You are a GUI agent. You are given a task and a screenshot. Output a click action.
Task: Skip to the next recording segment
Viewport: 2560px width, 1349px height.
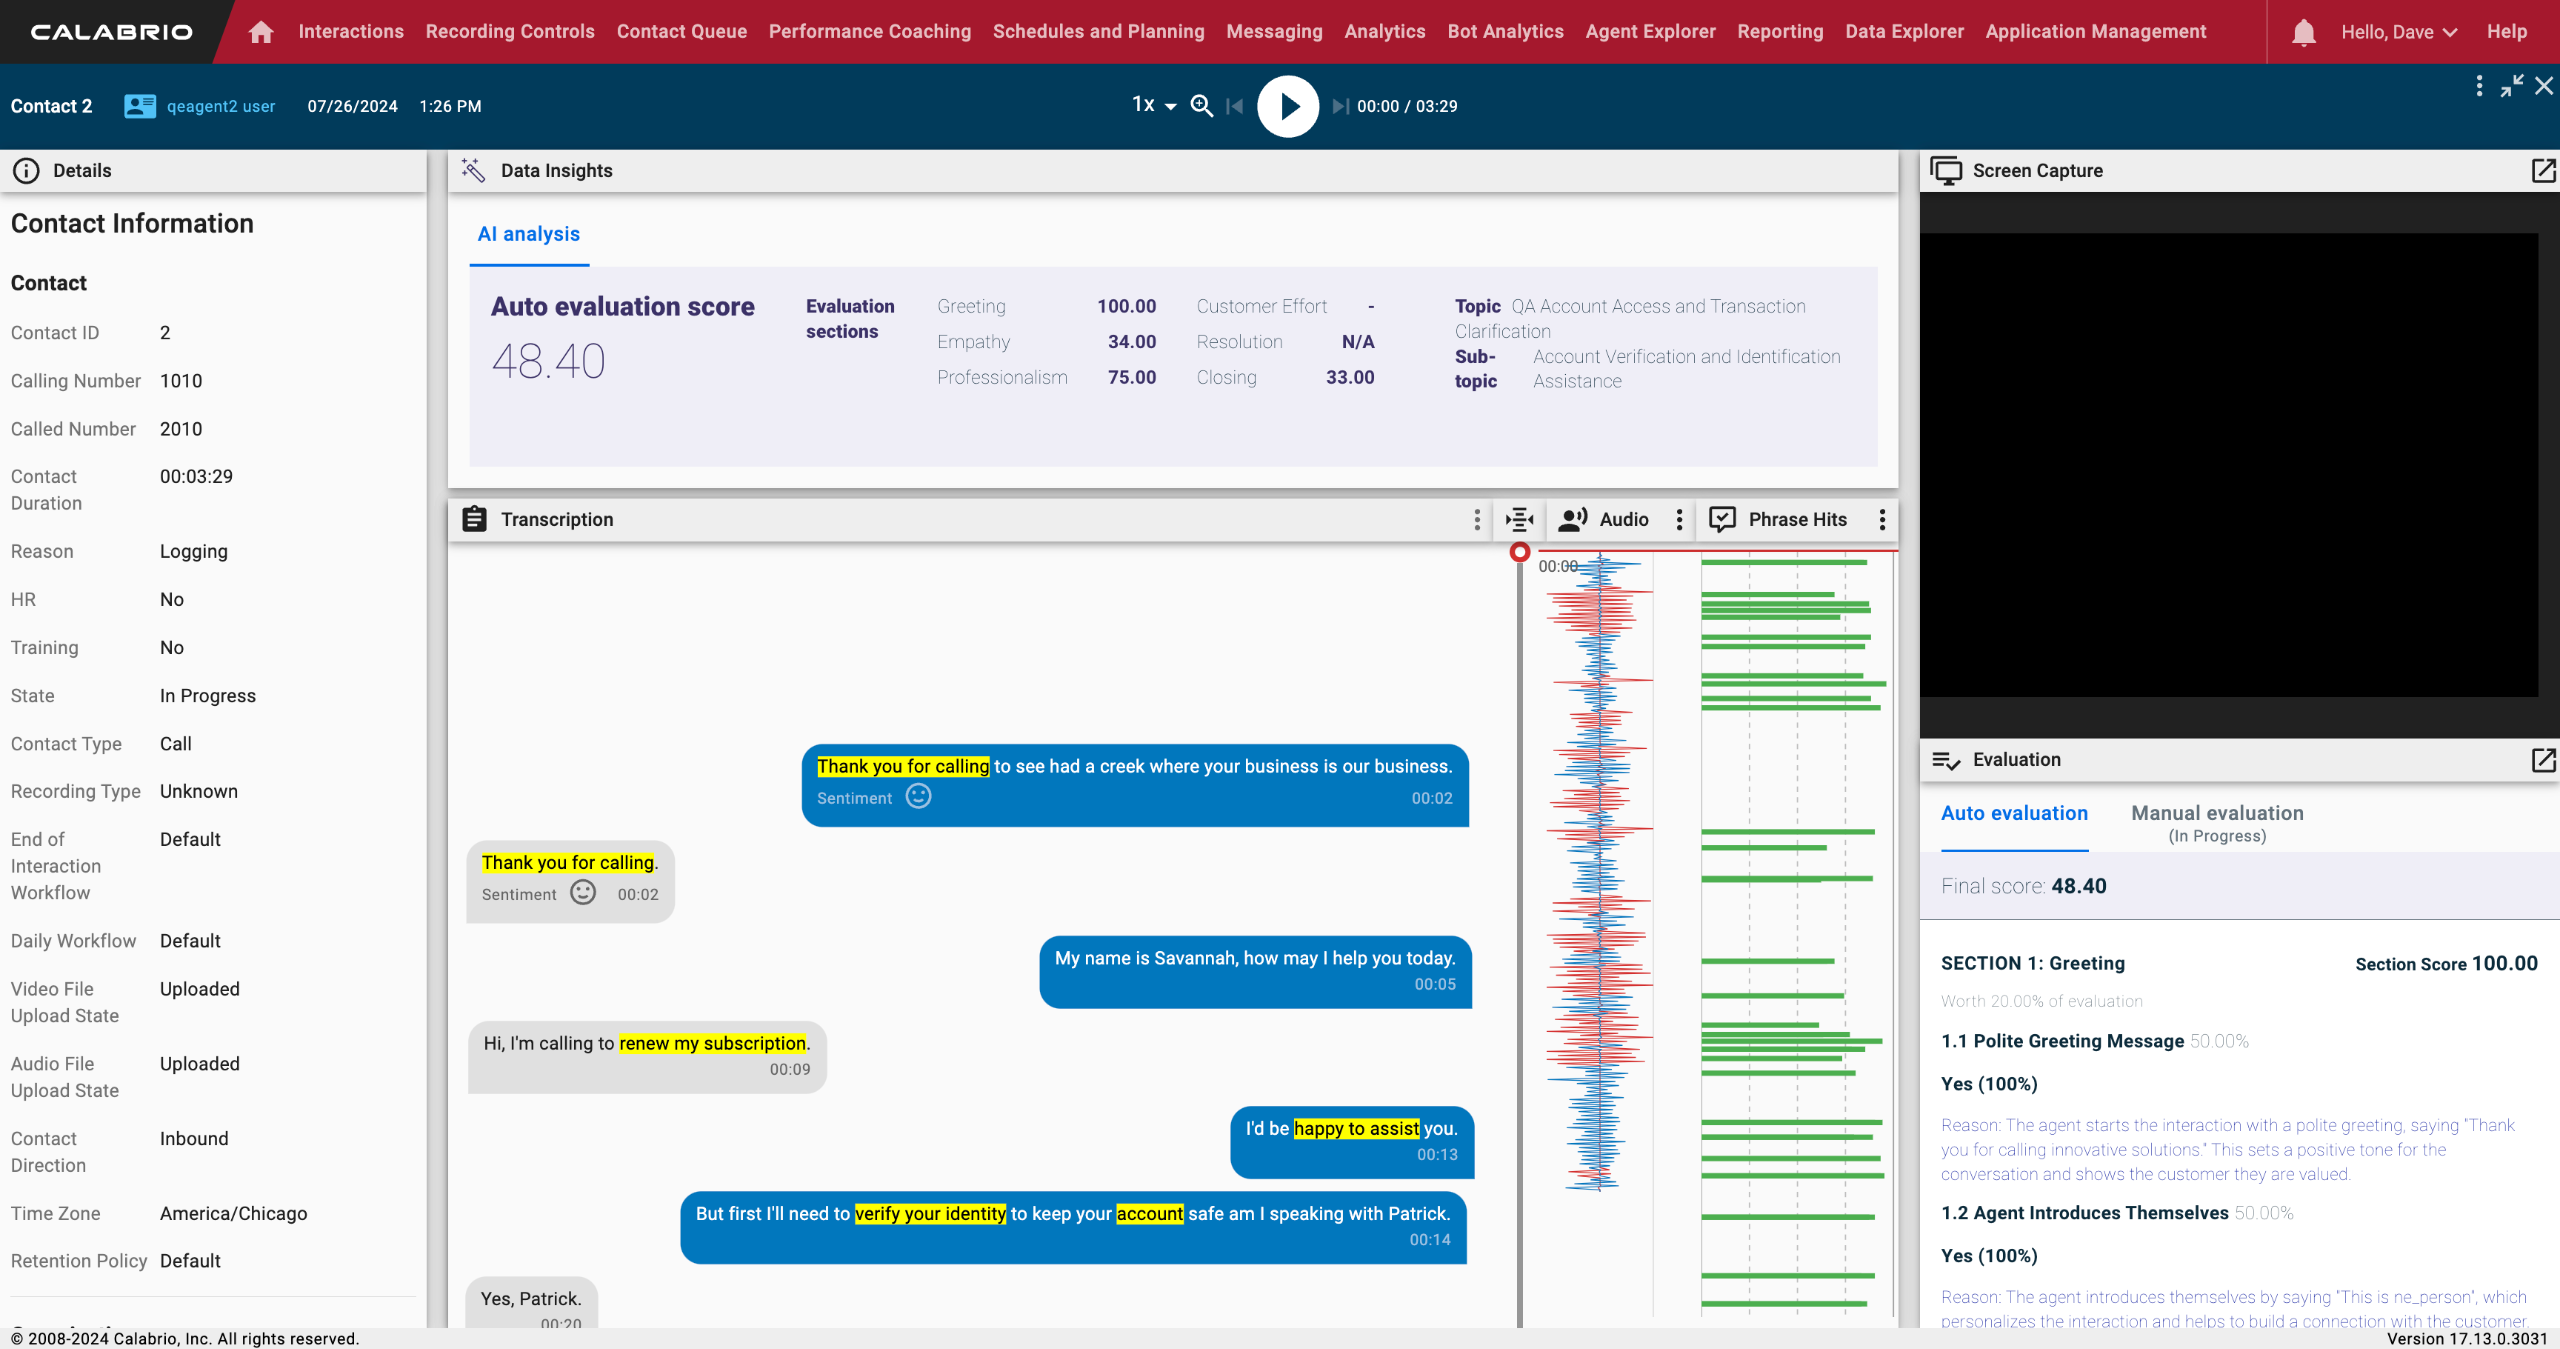[x=1340, y=106]
